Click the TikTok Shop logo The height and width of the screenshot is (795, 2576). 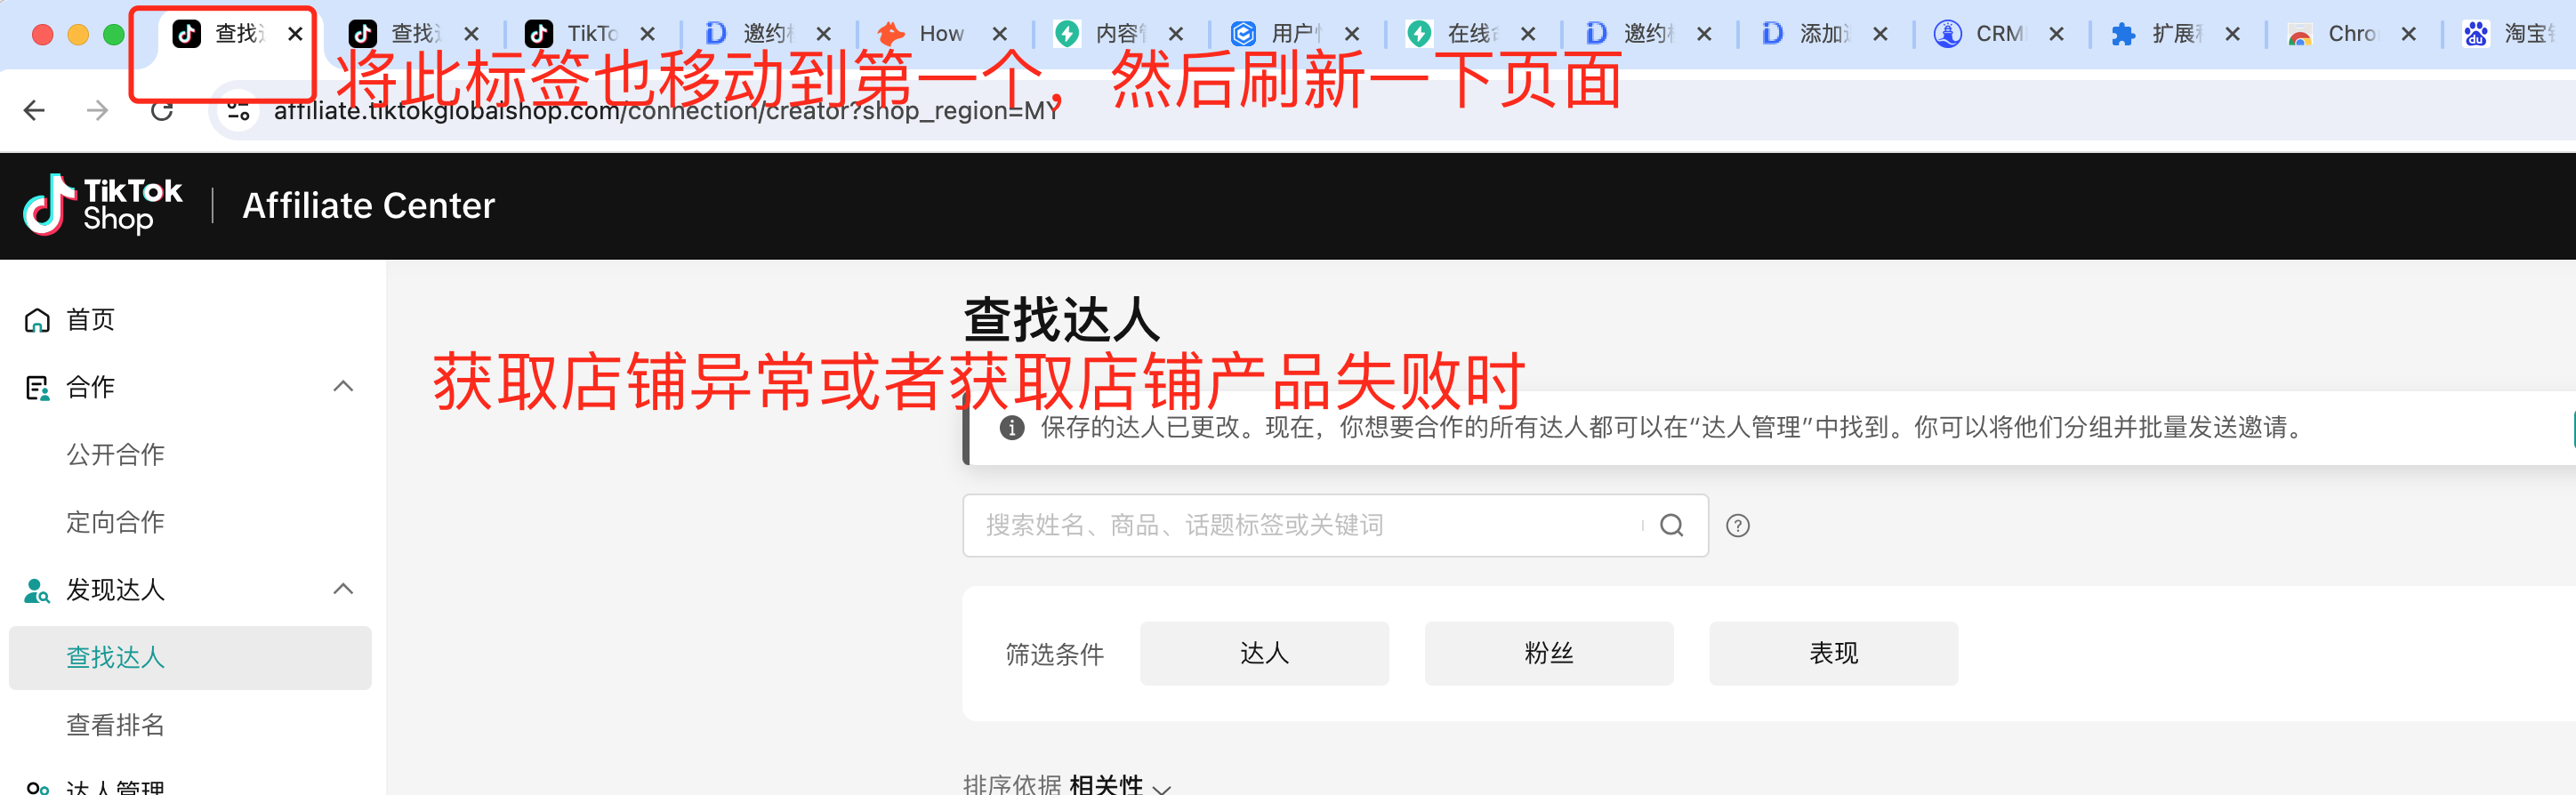pyautogui.click(x=103, y=205)
